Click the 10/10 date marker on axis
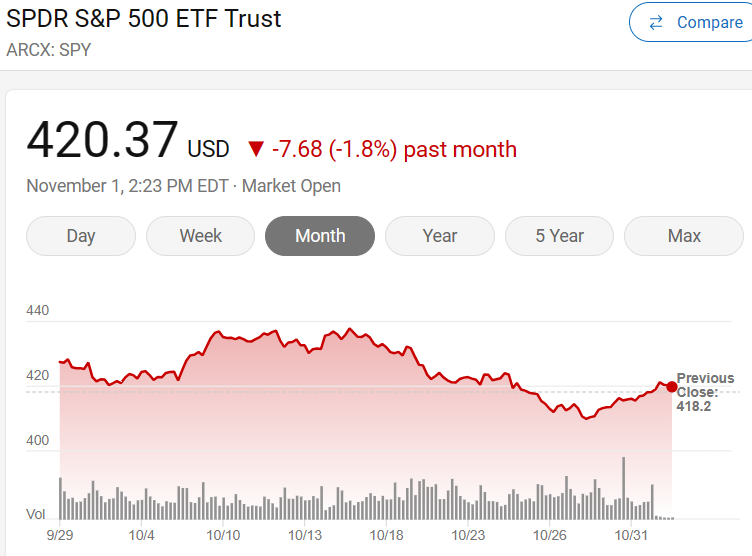The image size is (752, 556). click(x=223, y=535)
